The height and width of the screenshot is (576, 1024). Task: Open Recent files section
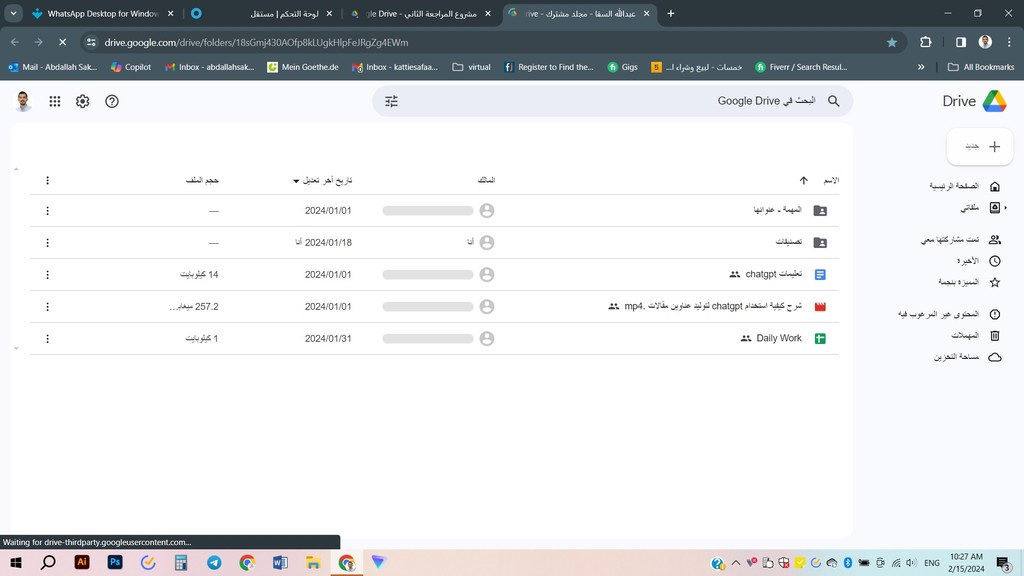978,261
